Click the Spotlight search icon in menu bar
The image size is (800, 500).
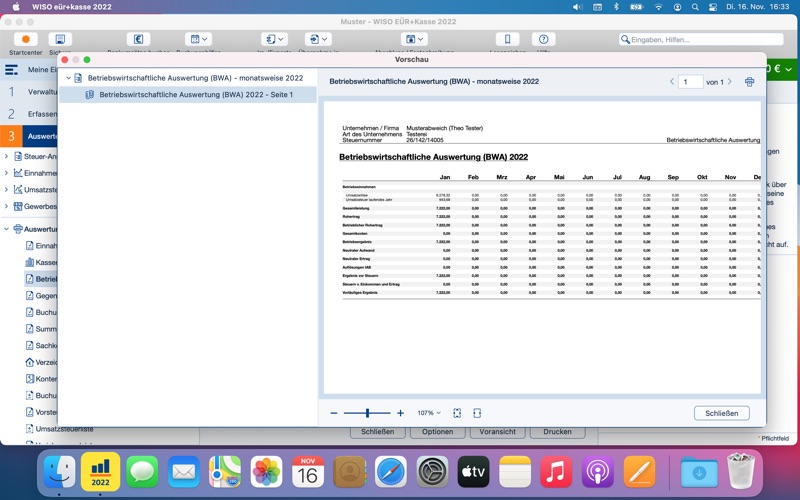tap(695, 7)
